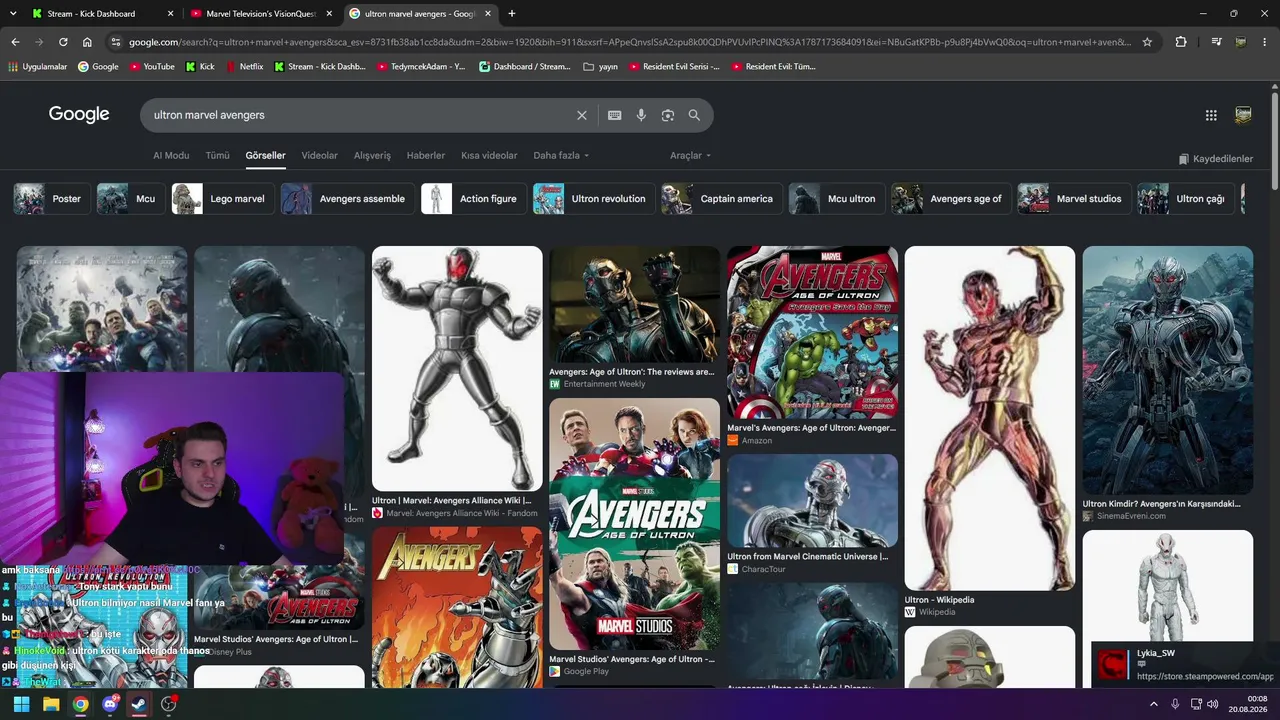This screenshot has height=720, width=1280.
Task: Go to the browser home page
Action: point(87,42)
